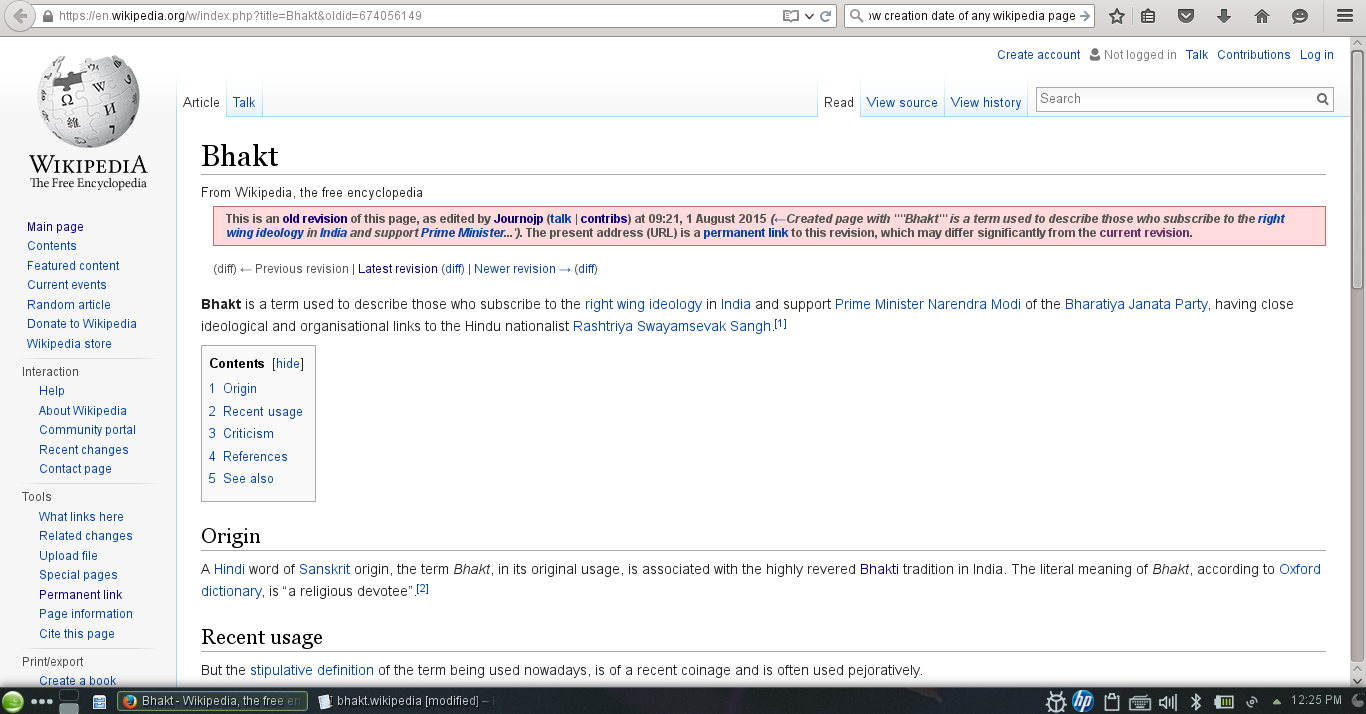Viewport: 1366px width, 714px height.
Task: Open Donate to Wikipedia link
Action: click(x=82, y=324)
